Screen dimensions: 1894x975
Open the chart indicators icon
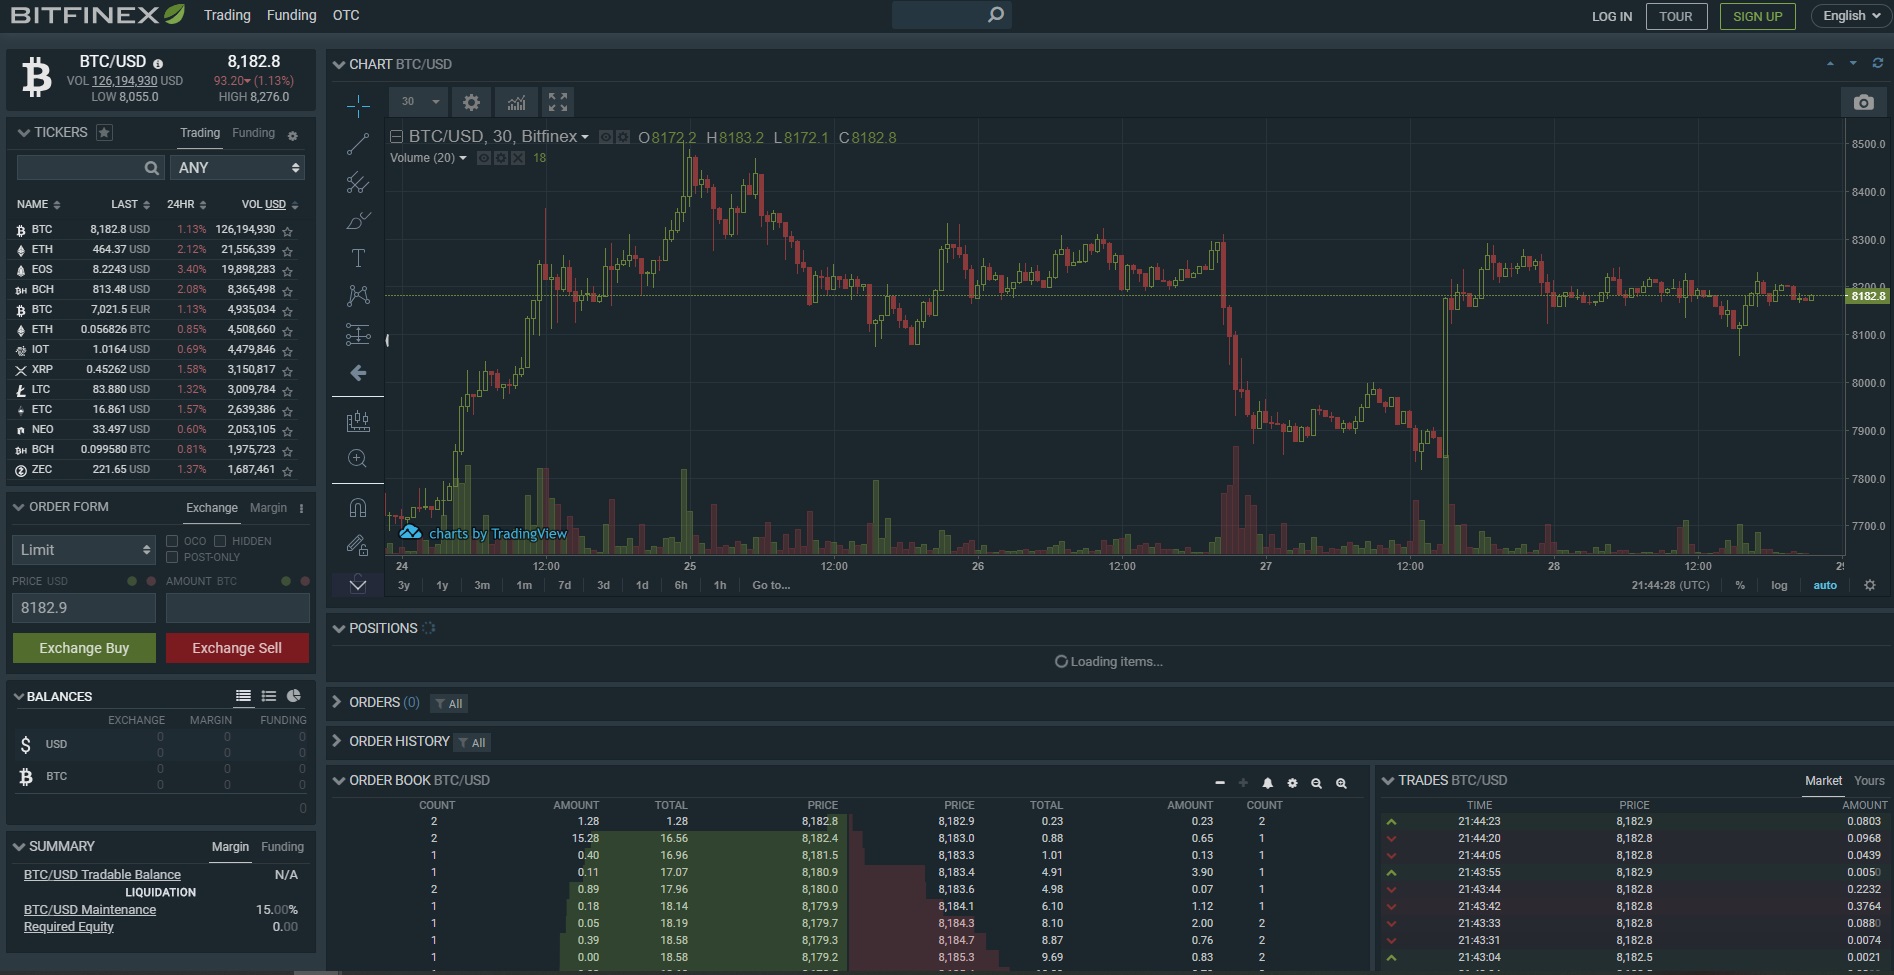(516, 102)
